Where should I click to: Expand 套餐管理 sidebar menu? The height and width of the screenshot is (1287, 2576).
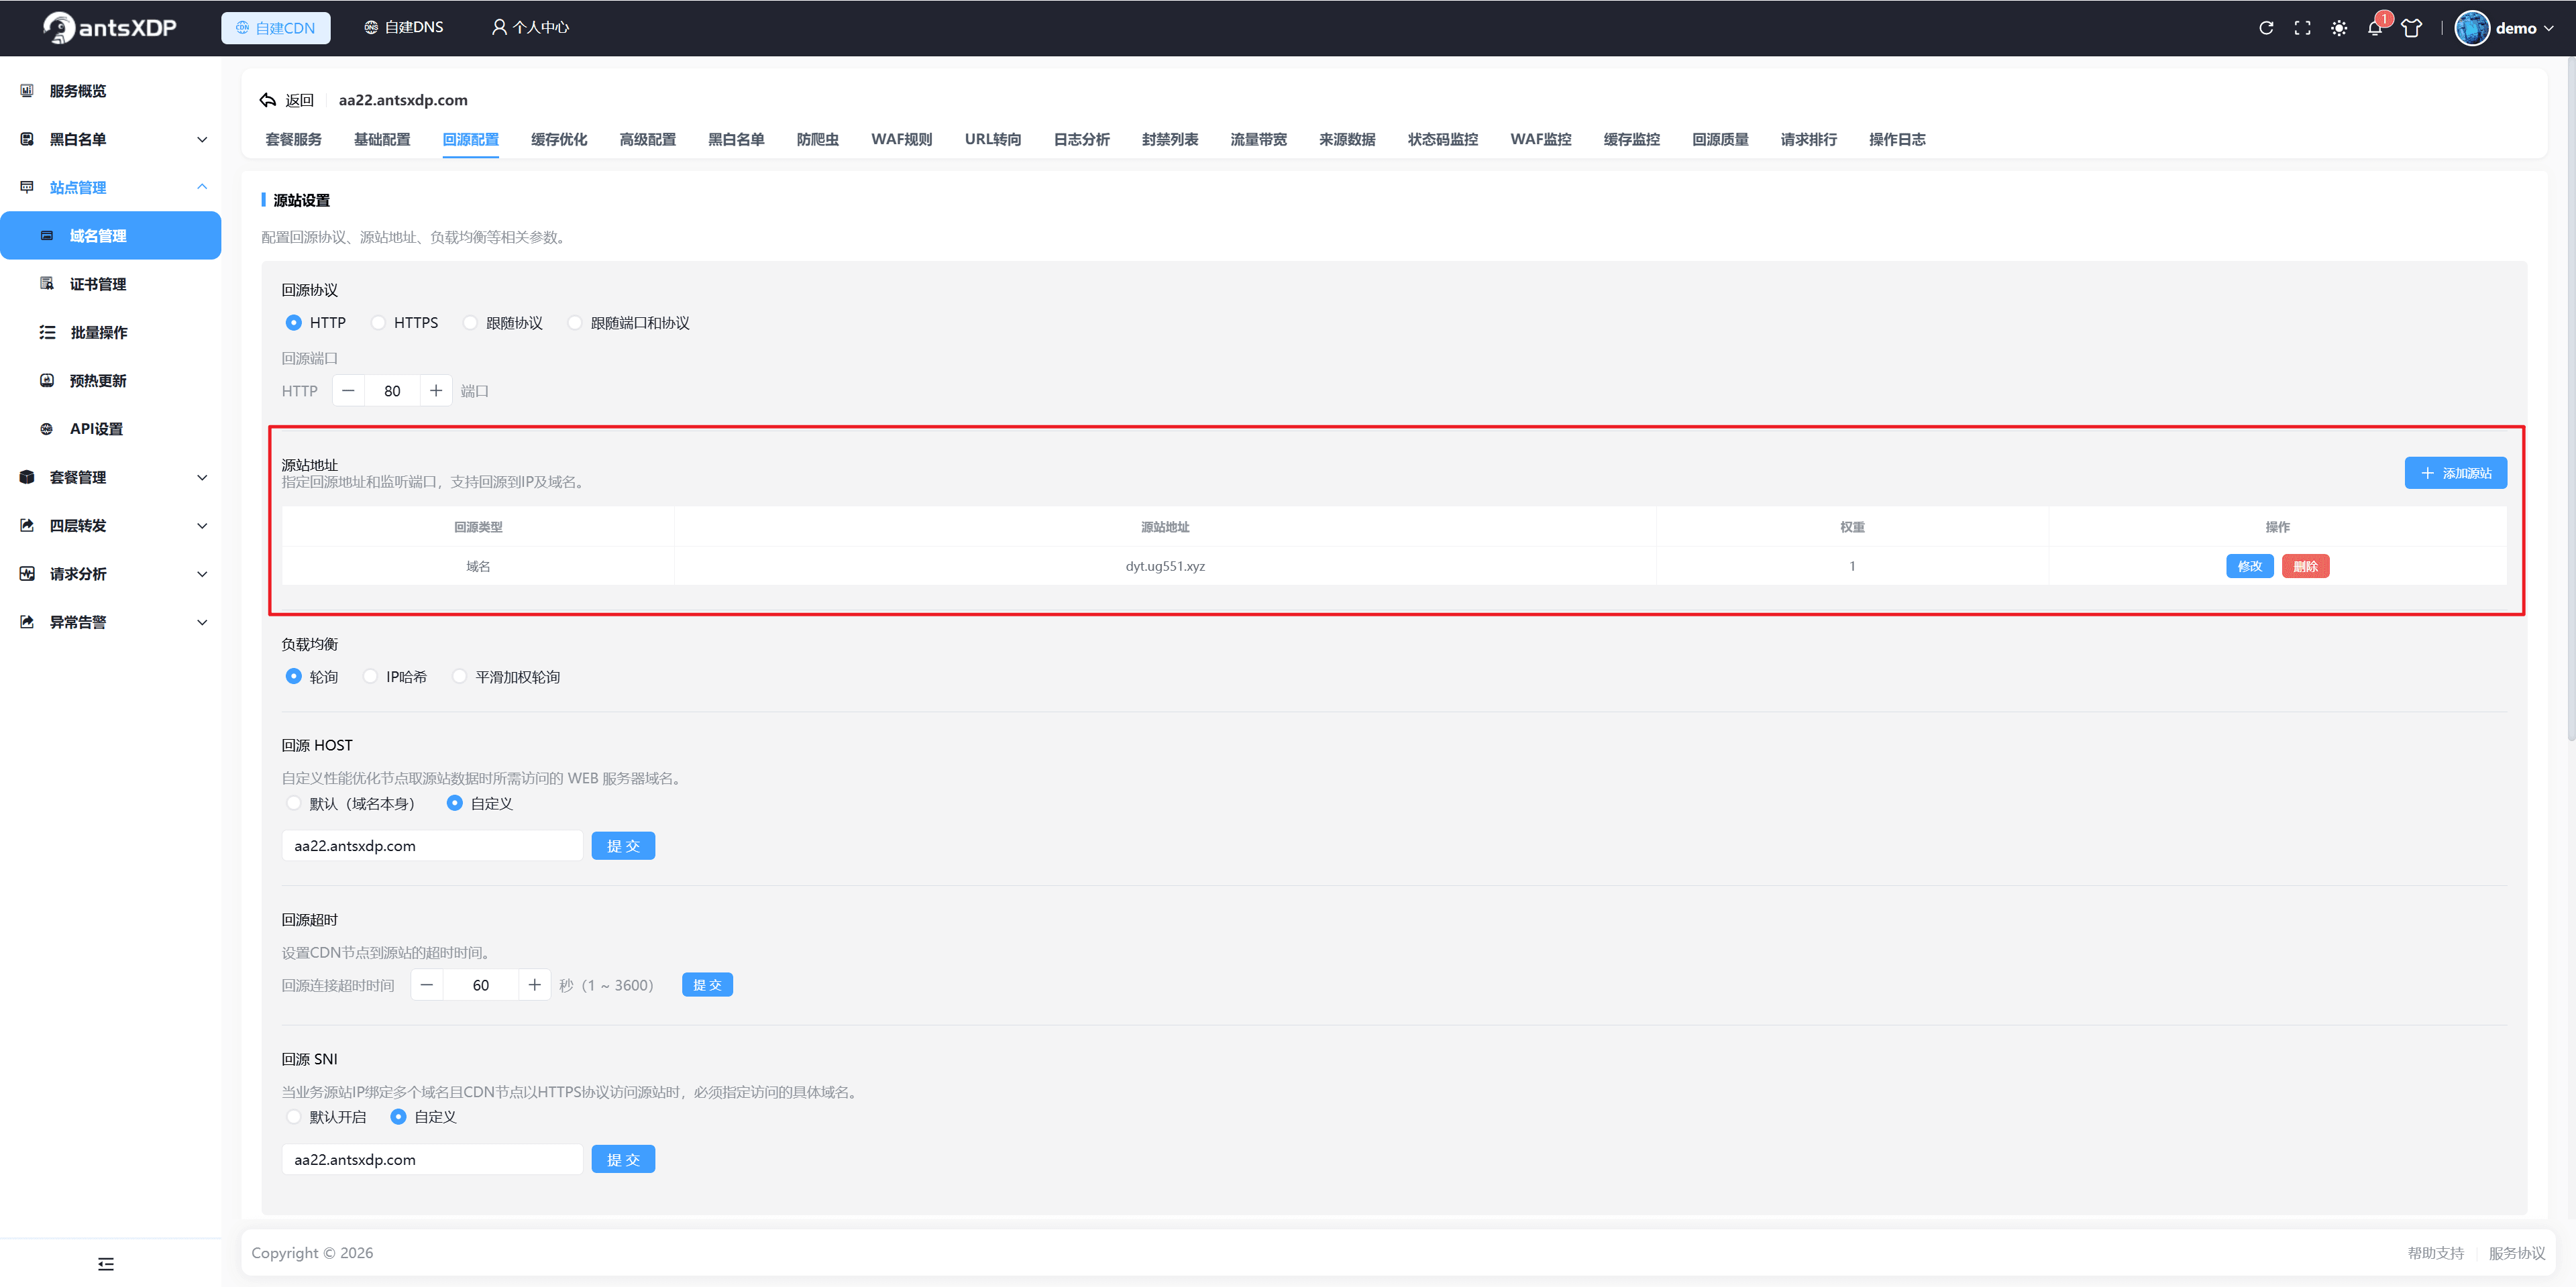point(110,477)
